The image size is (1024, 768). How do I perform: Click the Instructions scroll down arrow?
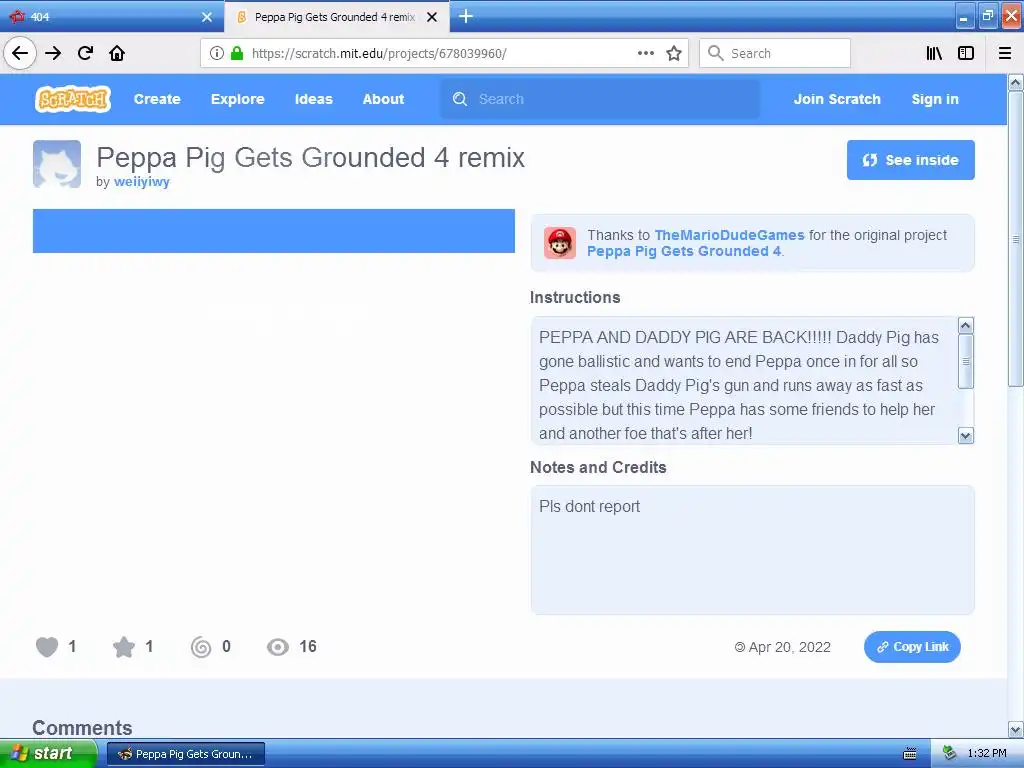coord(965,436)
